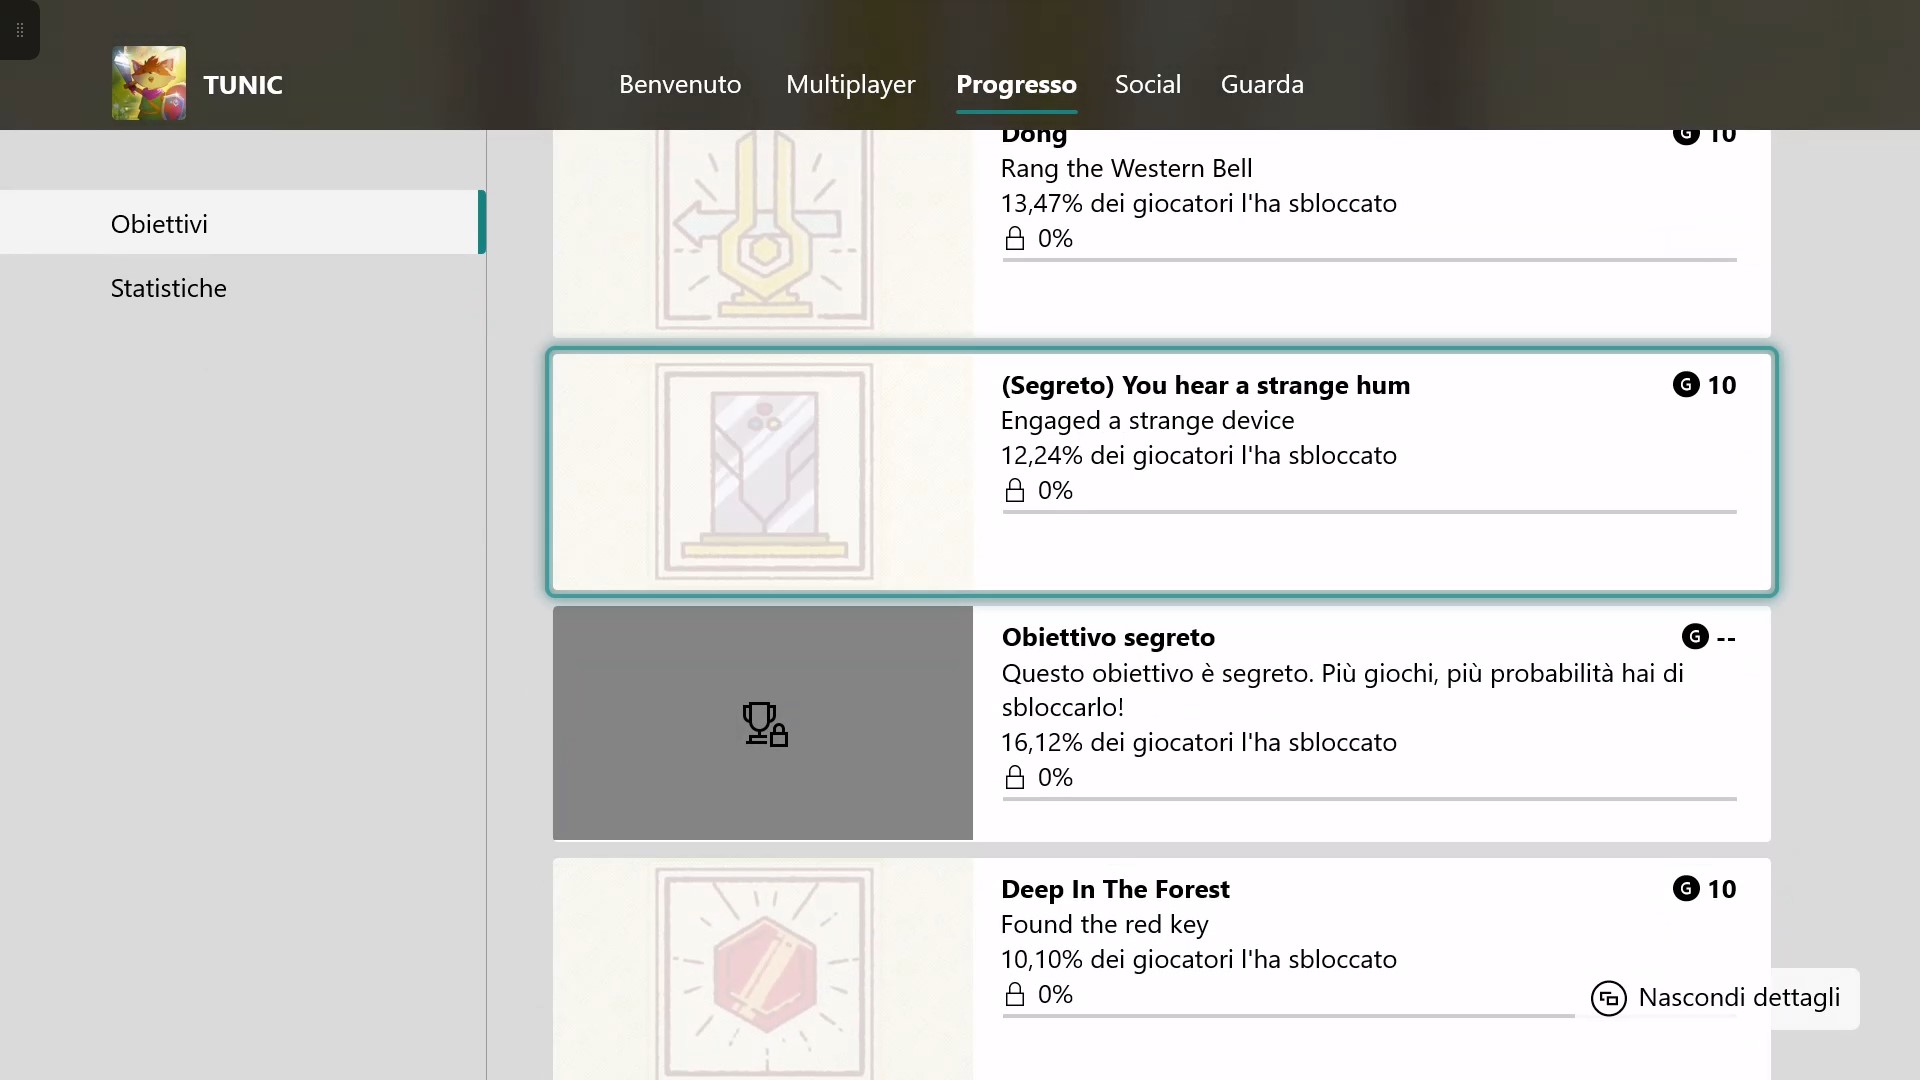Click the Nascondi dettagli view button icon
This screenshot has width=1920, height=1080.
pyautogui.click(x=1609, y=998)
